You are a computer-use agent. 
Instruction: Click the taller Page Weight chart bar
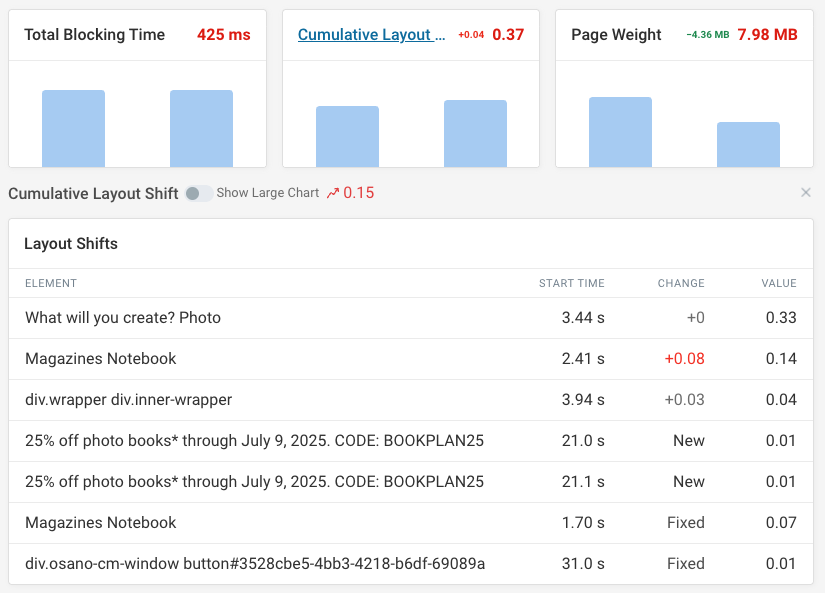pyautogui.click(x=621, y=128)
